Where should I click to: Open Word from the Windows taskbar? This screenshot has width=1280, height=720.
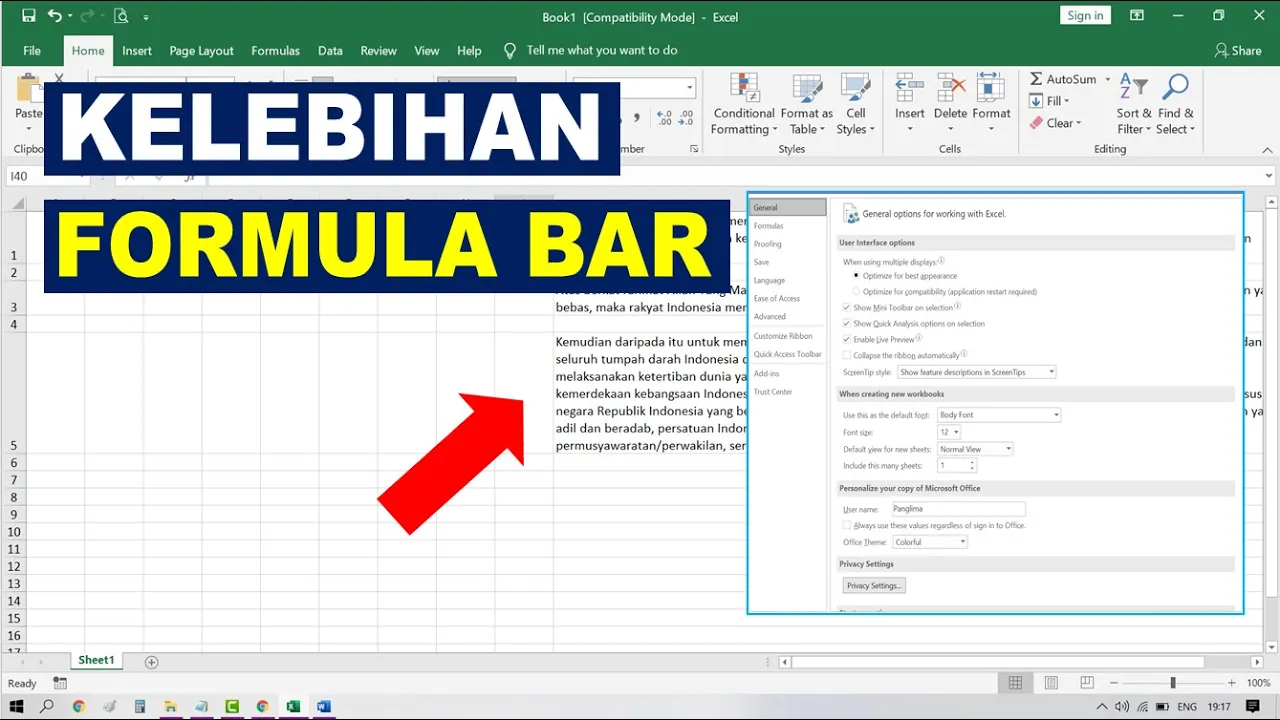point(323,706)
